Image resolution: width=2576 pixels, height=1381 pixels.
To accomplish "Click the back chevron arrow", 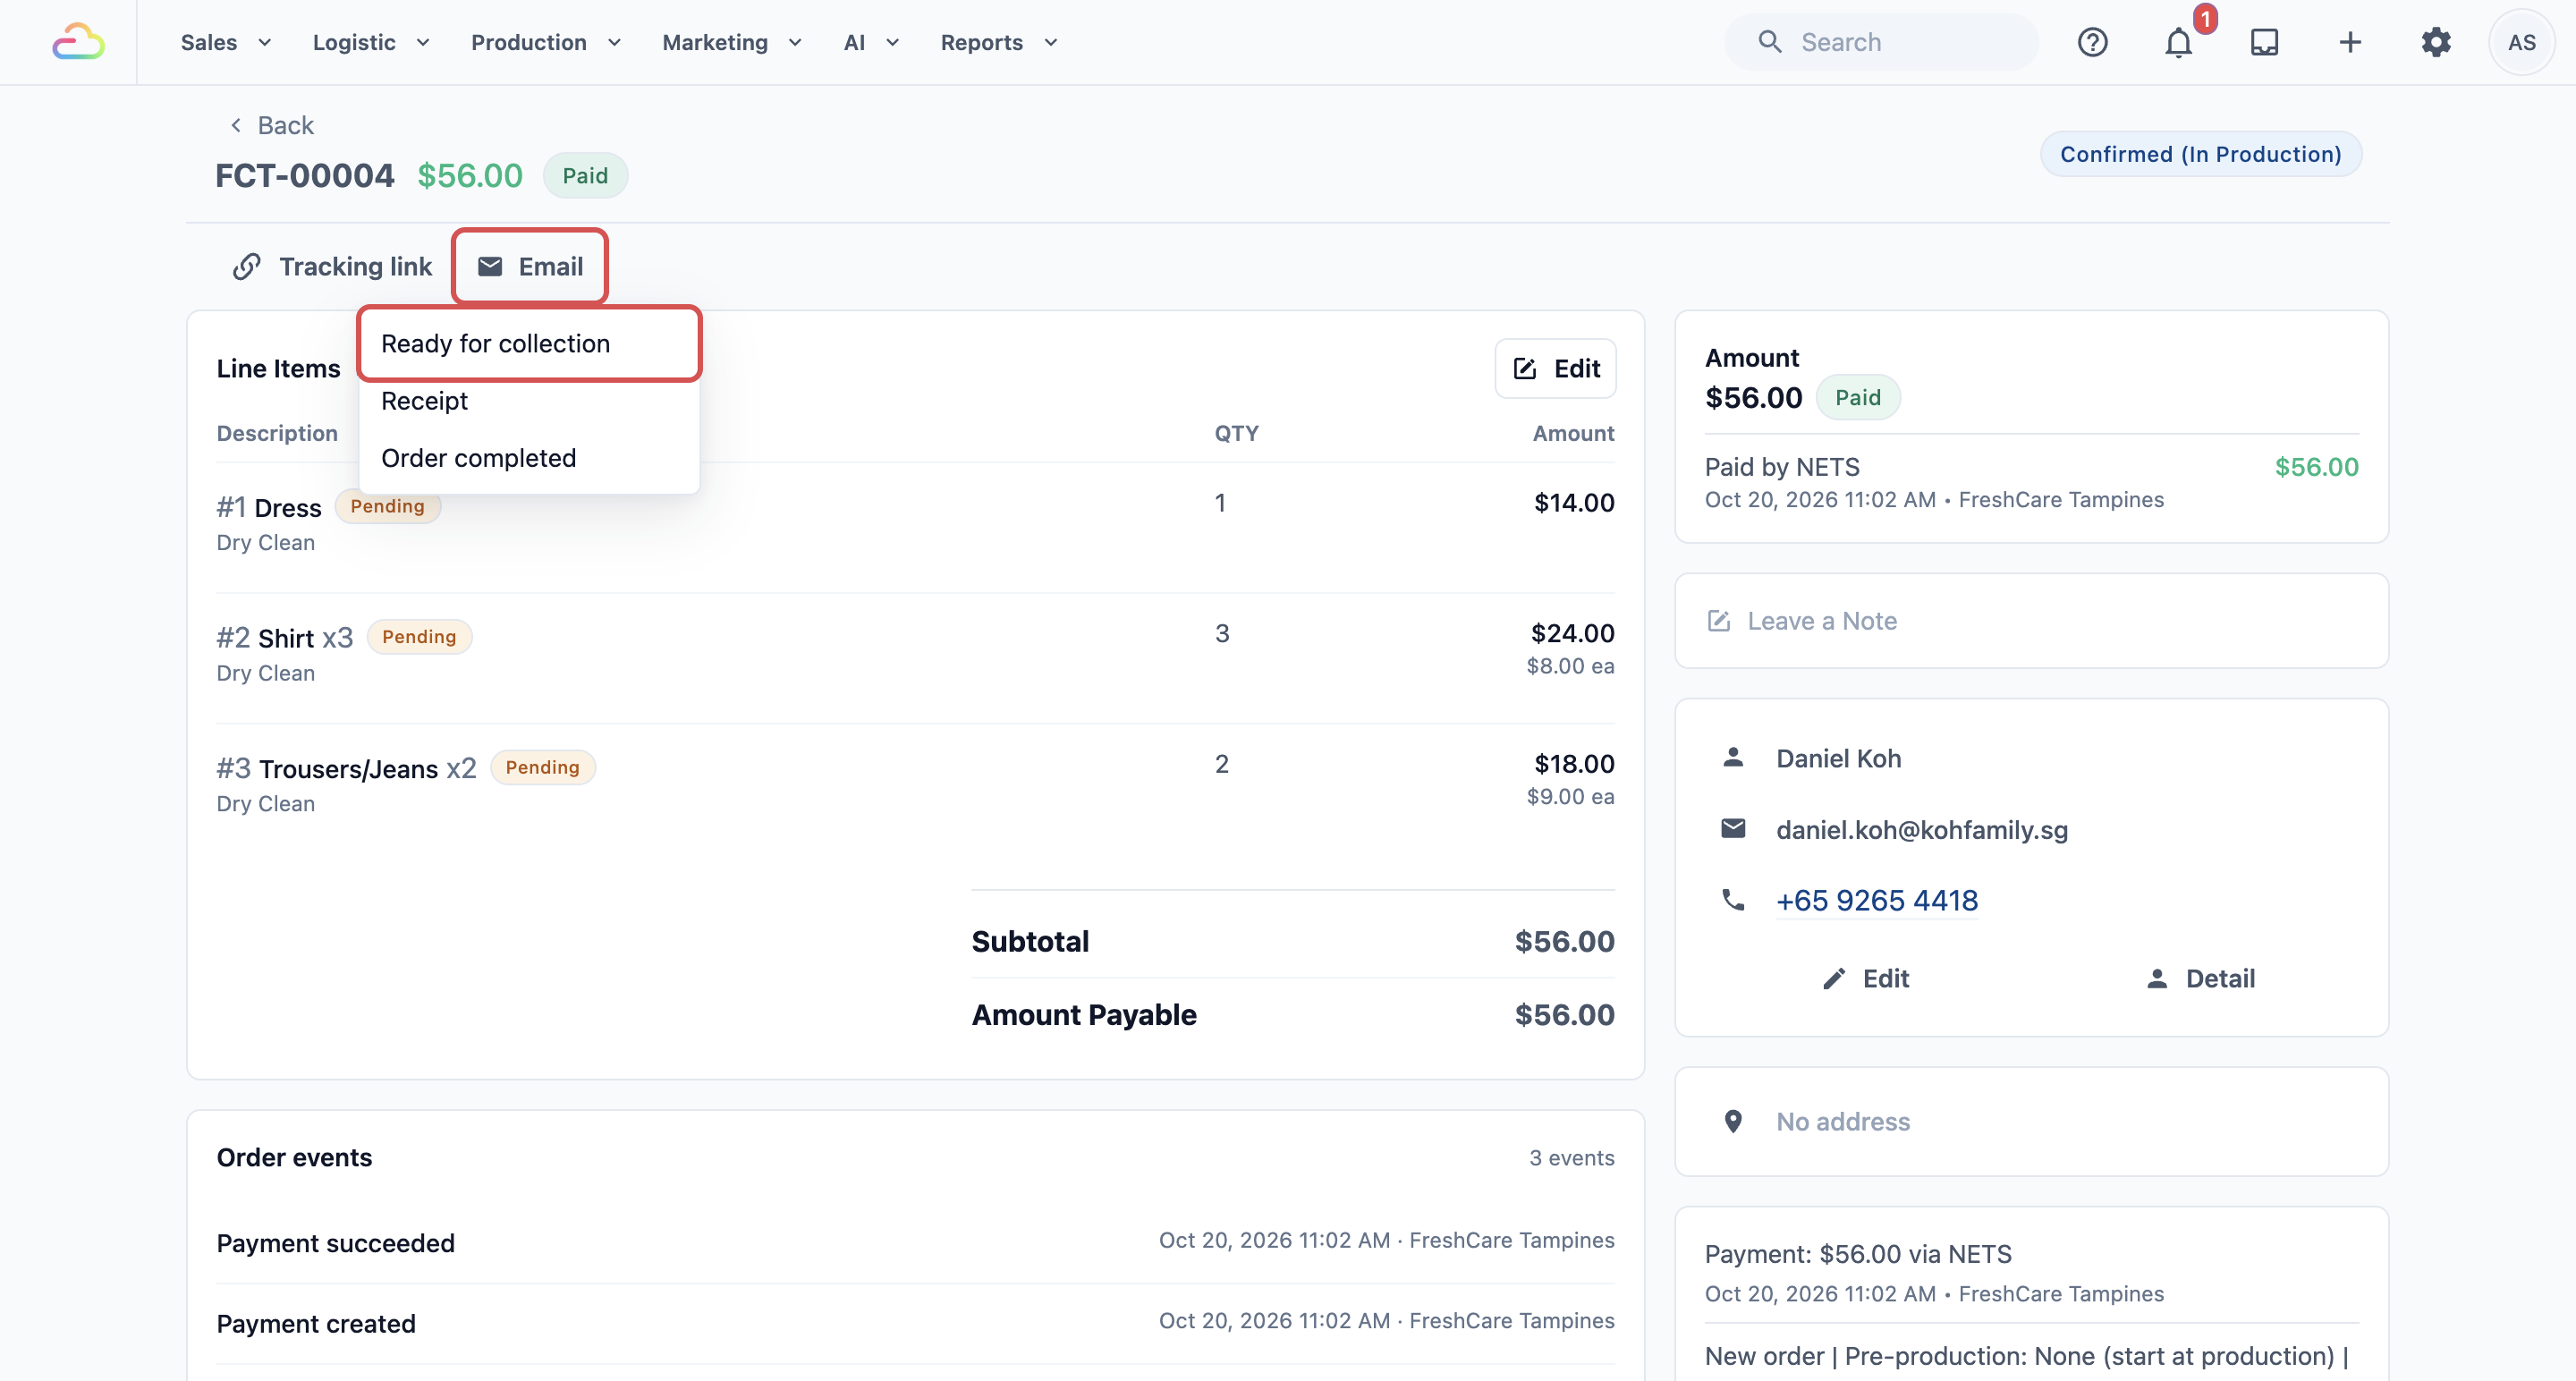I will pyautogui.click(x=236, y=125).
